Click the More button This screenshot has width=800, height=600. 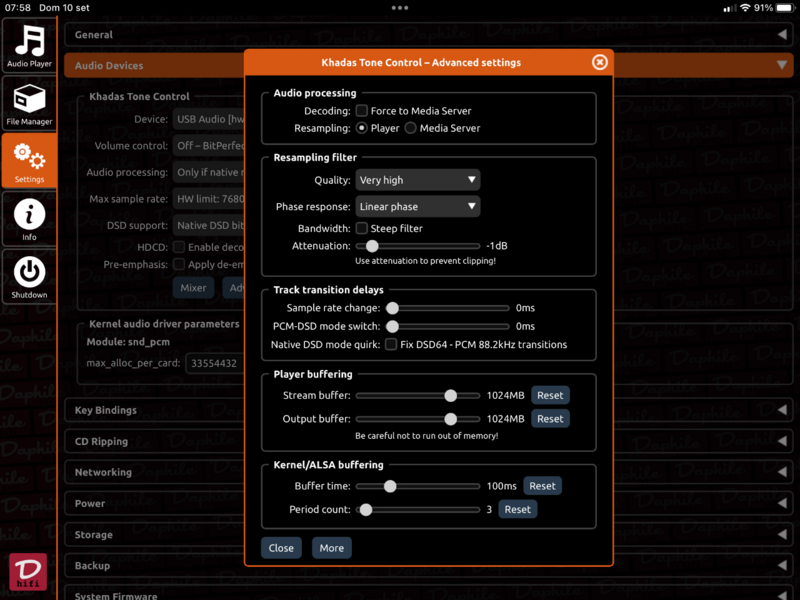click(x=331, y=548)
